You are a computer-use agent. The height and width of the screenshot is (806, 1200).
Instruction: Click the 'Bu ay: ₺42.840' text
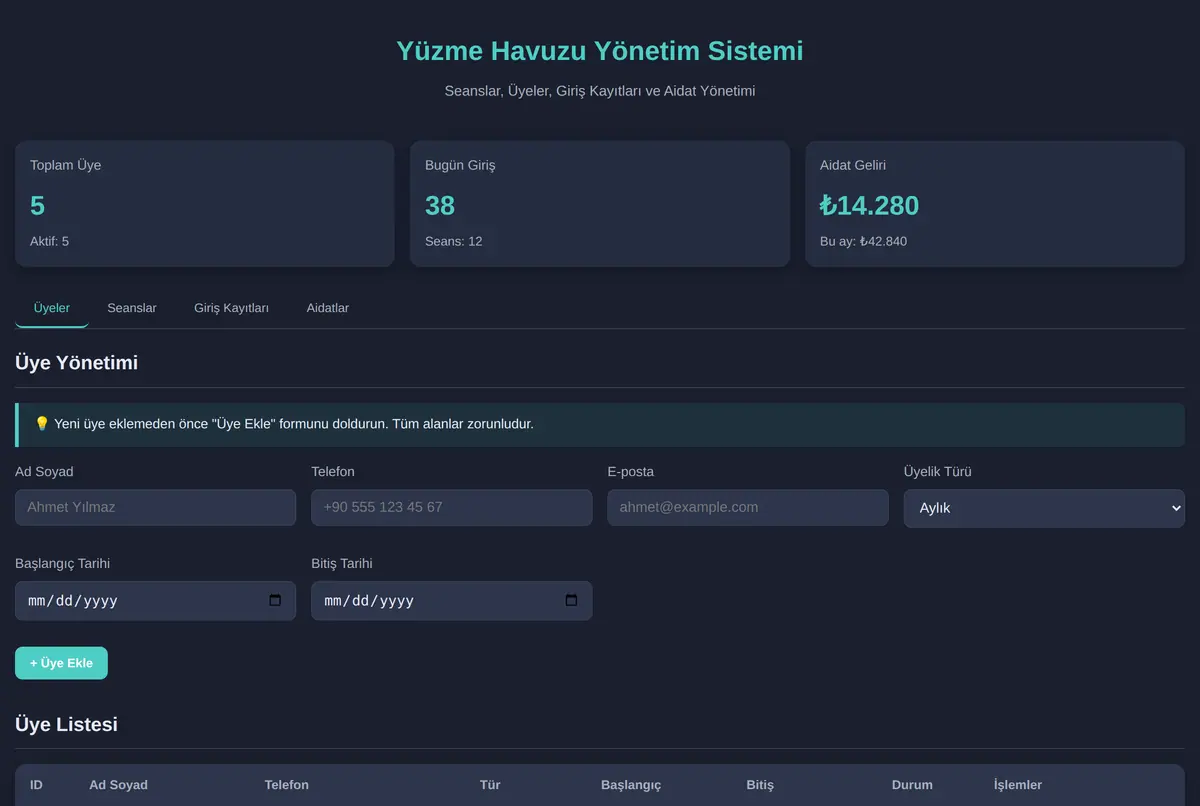pos(863,241)
